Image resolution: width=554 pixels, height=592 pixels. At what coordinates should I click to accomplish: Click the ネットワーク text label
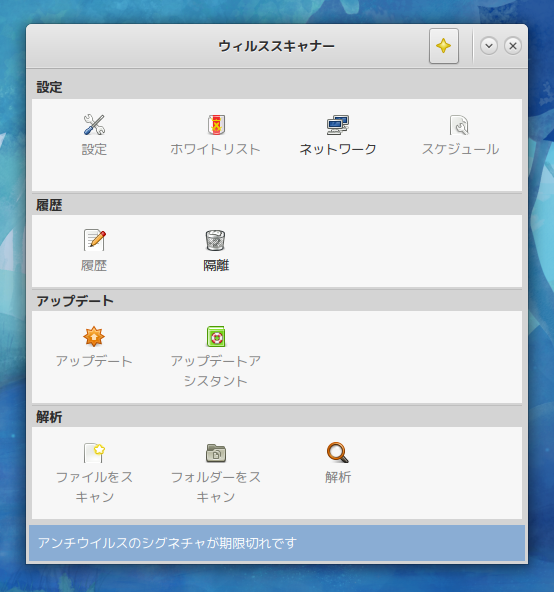pos(338,149)
